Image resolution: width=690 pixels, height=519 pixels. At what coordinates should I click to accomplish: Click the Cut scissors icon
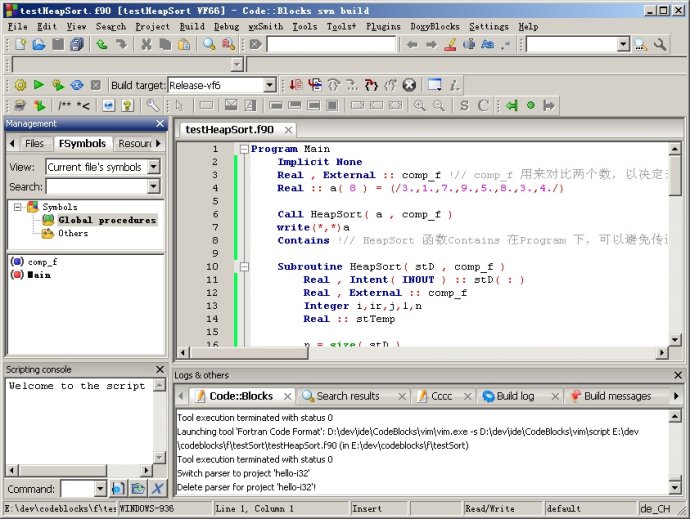[x=146, y=45]
